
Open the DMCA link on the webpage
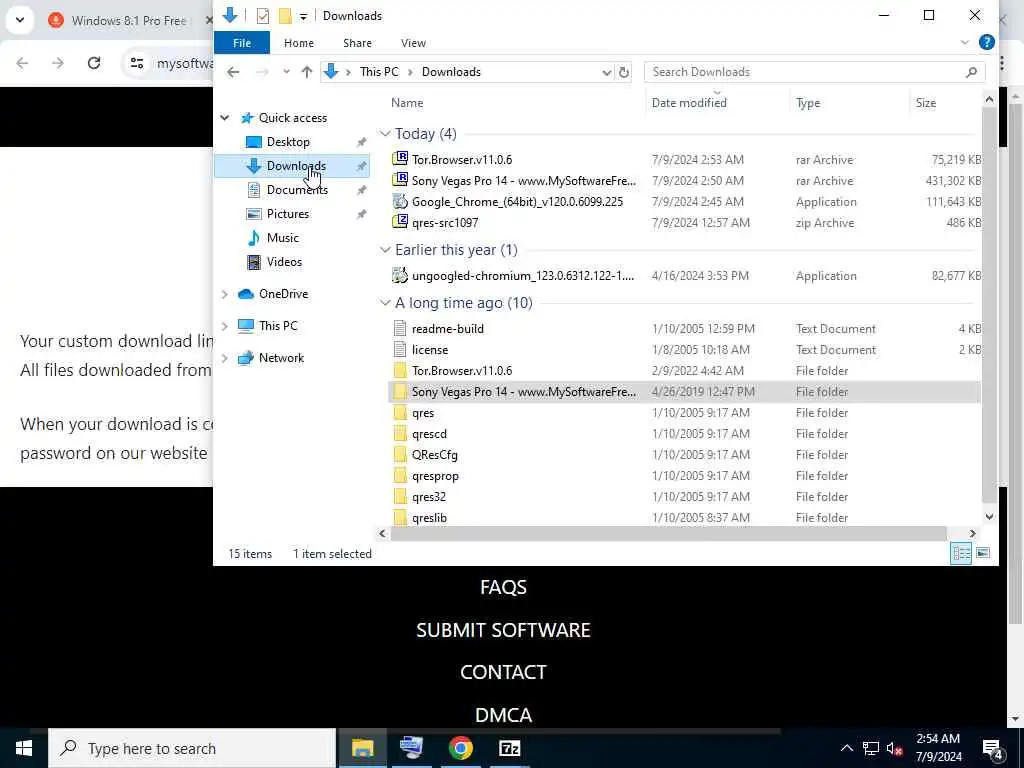[x=503, y=714]
